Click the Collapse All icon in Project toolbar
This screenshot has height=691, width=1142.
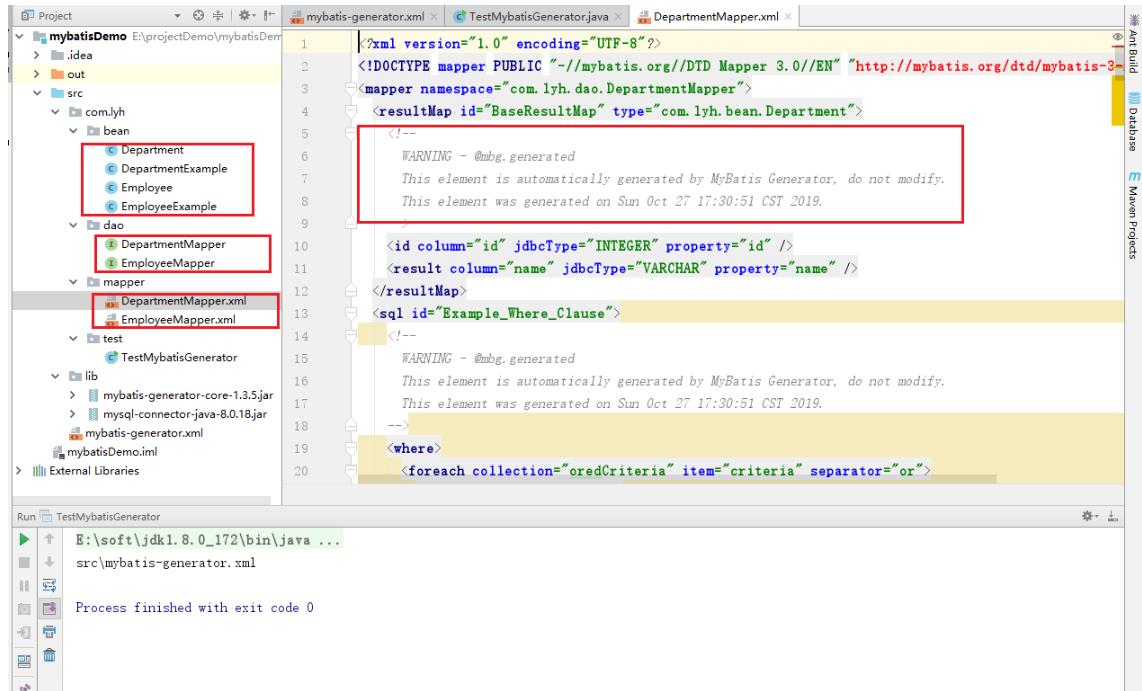(218, 15)
